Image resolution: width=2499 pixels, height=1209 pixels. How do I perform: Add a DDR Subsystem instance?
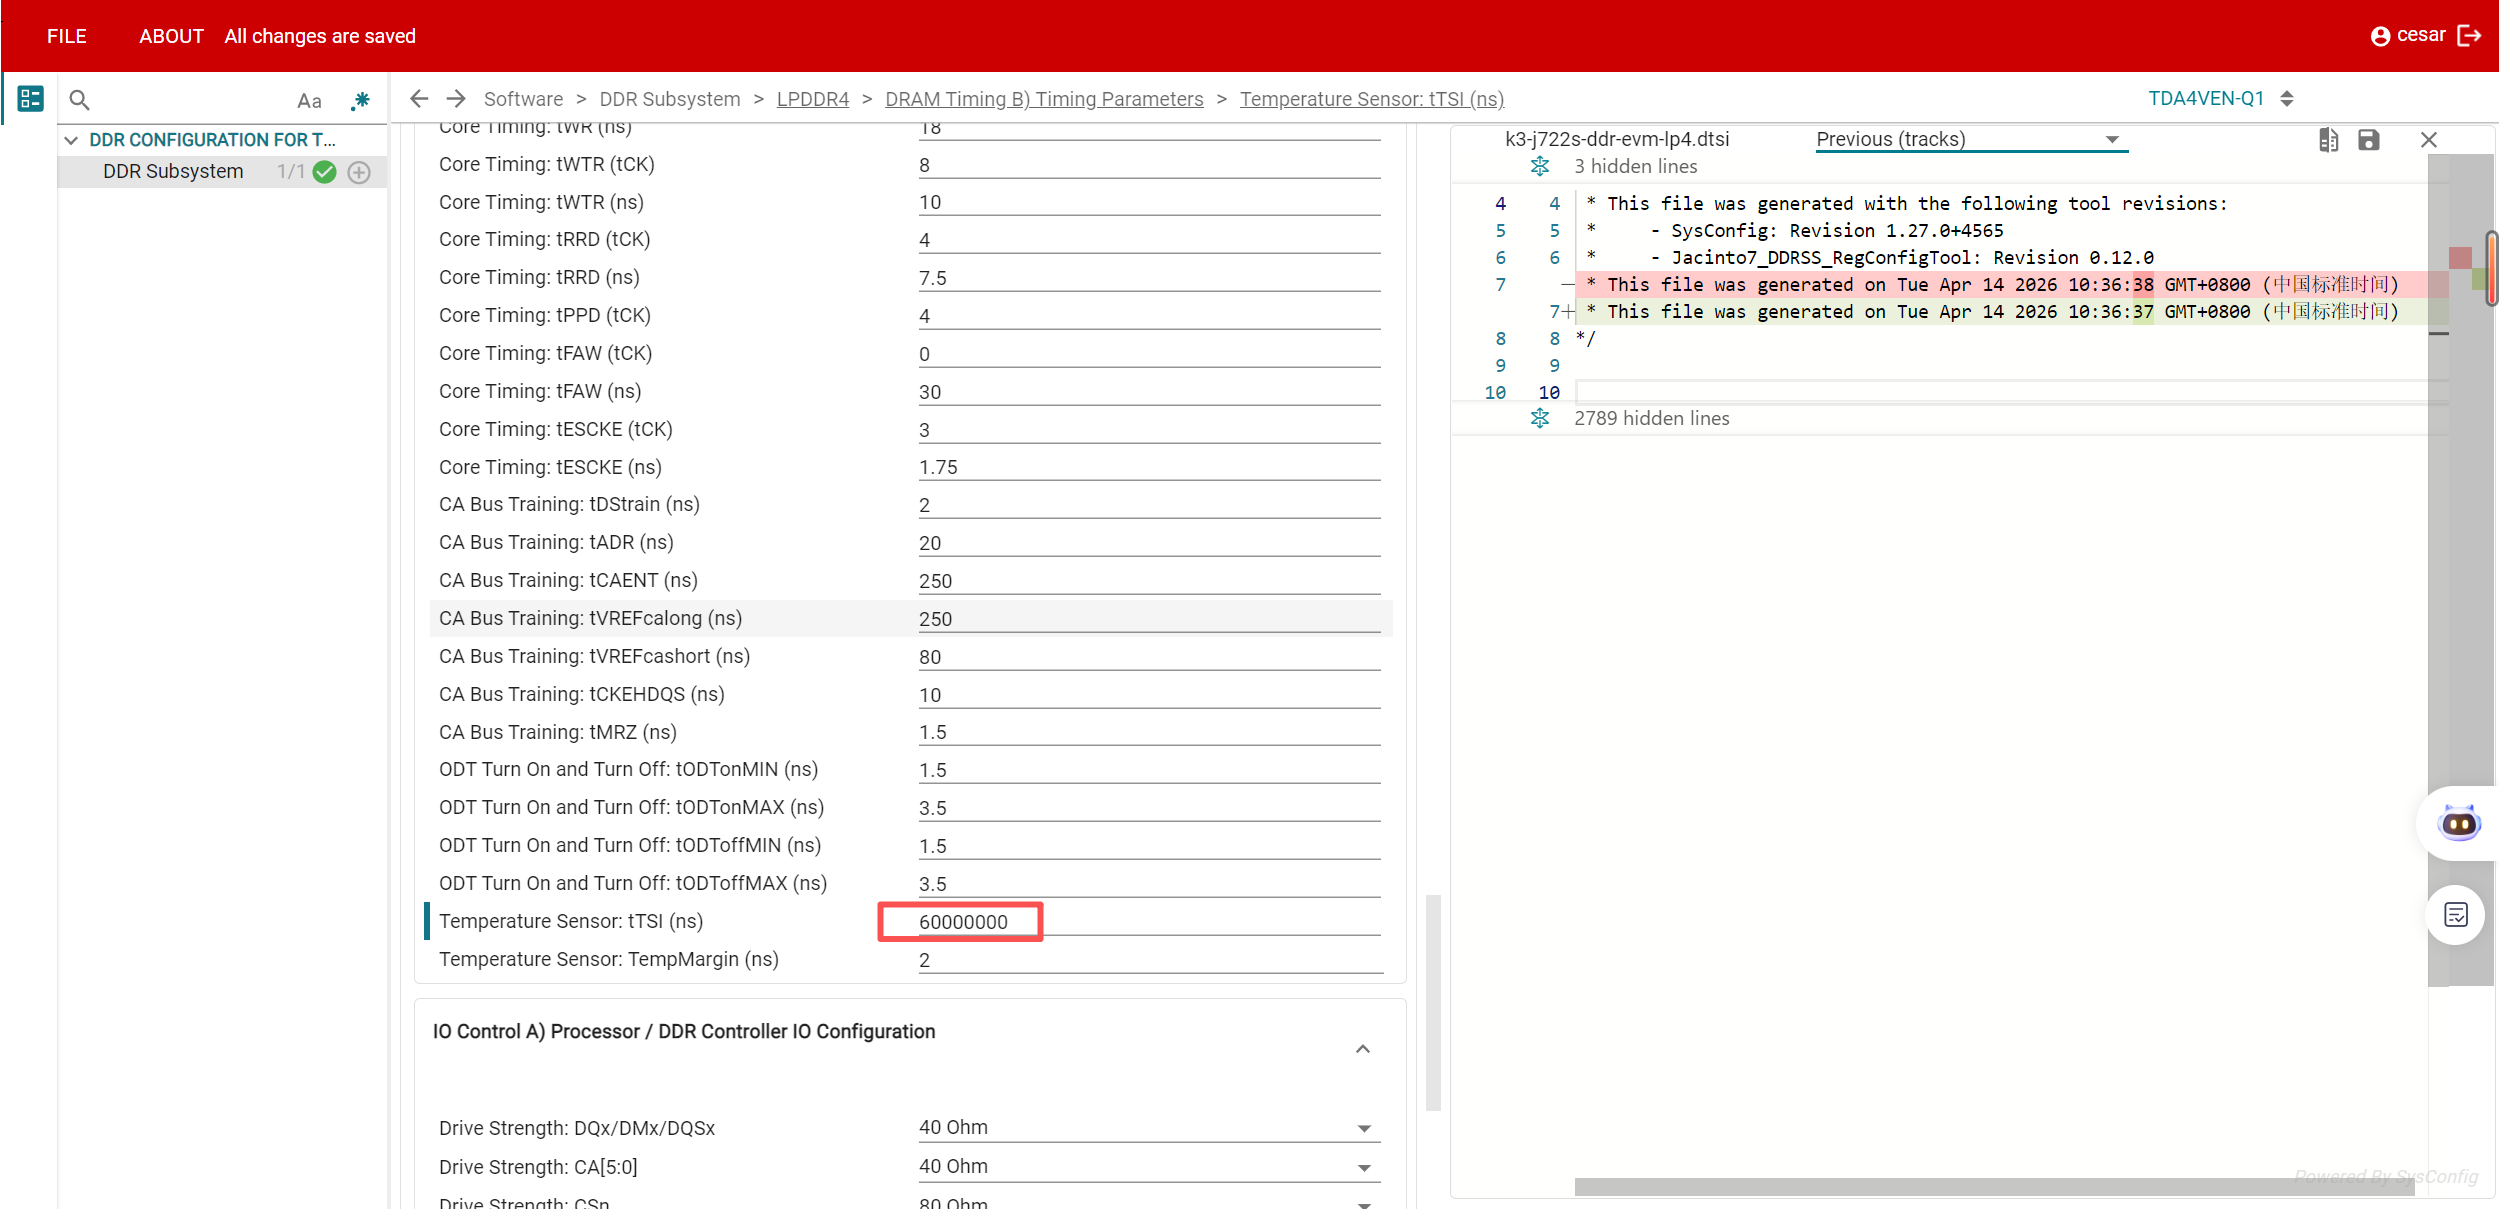click(x=359, y=172)
